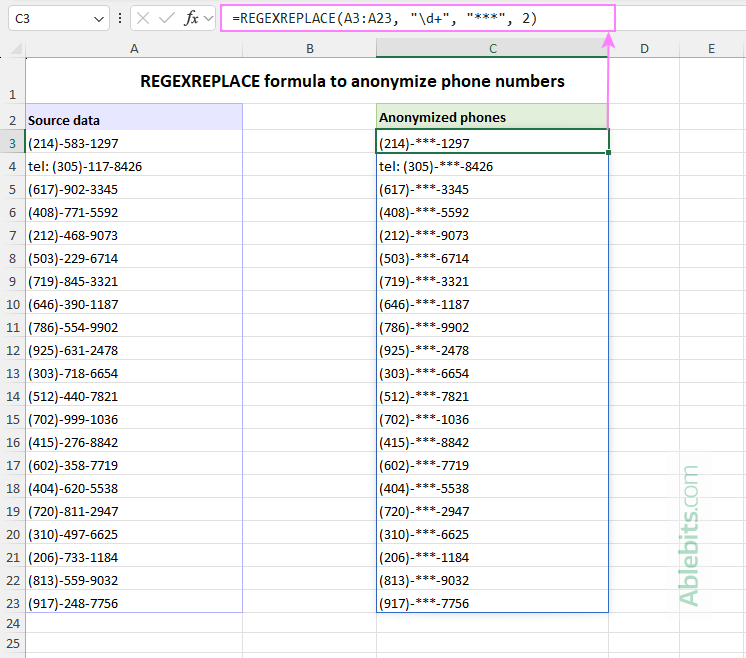Select cell with (303)-718-6654

(x=134, y=371)
